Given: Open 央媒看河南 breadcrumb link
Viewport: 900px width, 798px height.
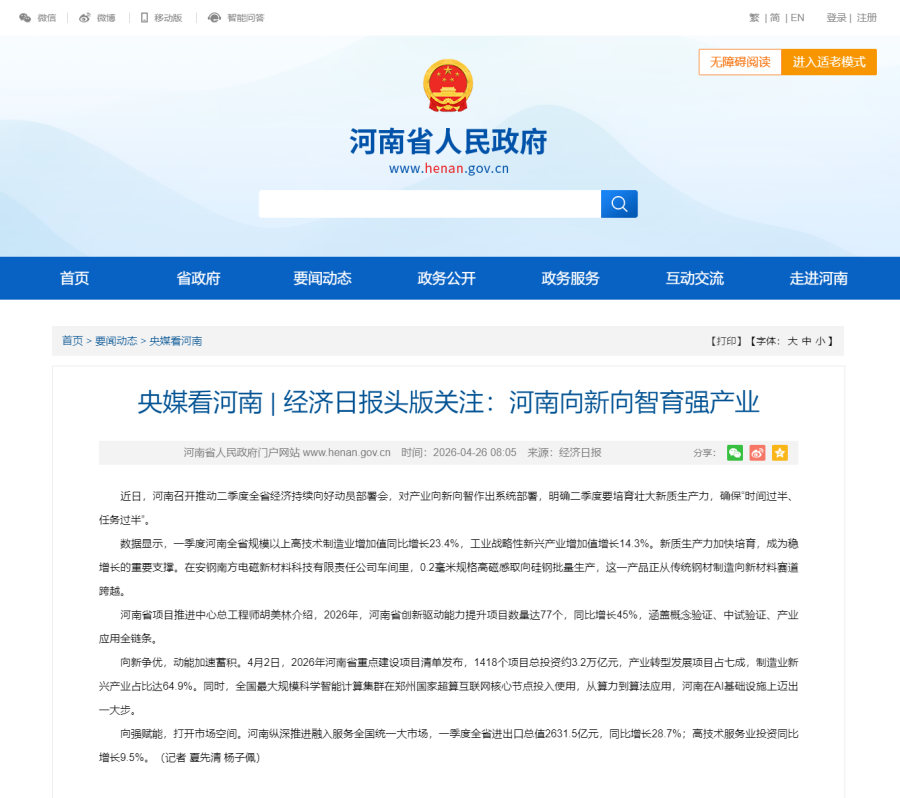Looking at the screenshot, I should point(176,341).
